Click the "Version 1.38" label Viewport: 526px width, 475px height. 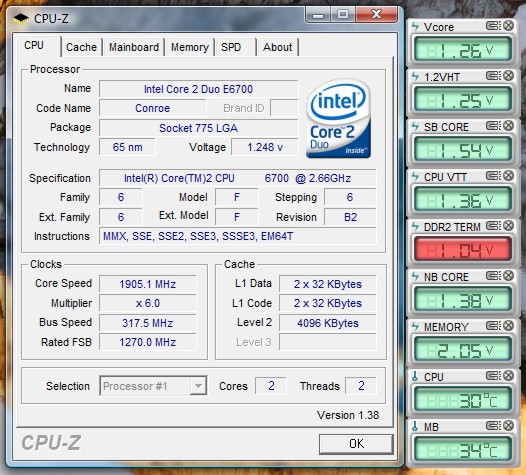[348, 415]
